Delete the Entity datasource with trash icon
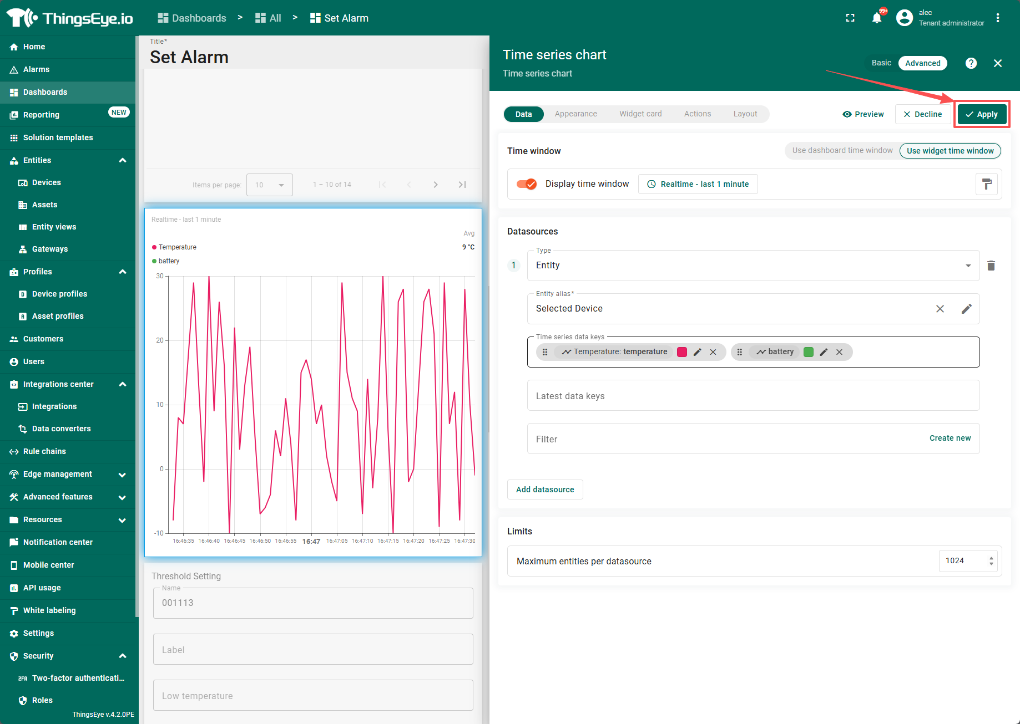 (991, 266)
